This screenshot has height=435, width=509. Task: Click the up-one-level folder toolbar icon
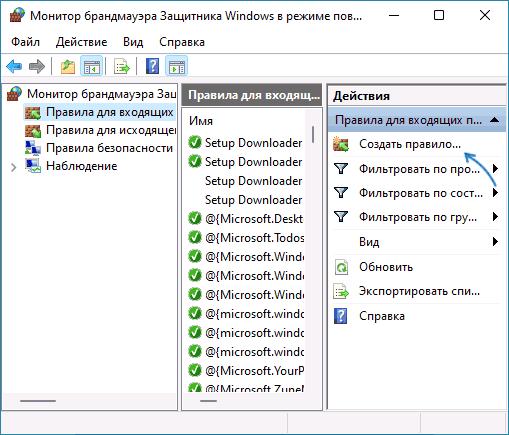pos(68,66)
